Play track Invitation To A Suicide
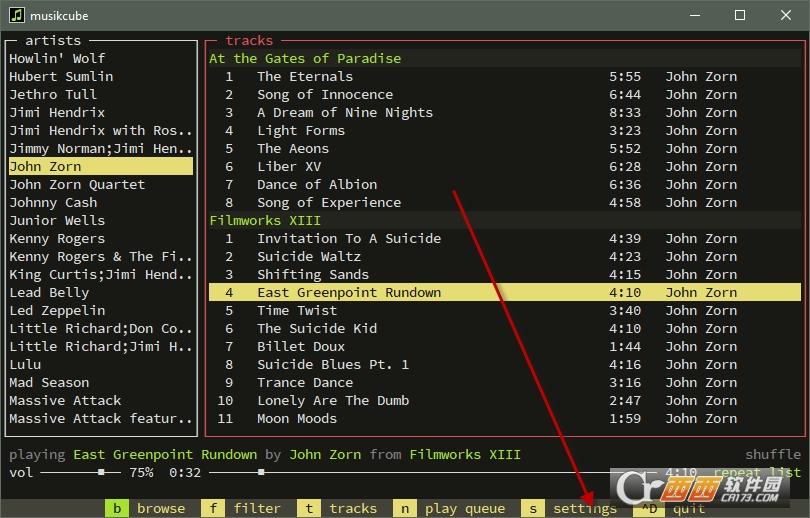 click(505, 239)
